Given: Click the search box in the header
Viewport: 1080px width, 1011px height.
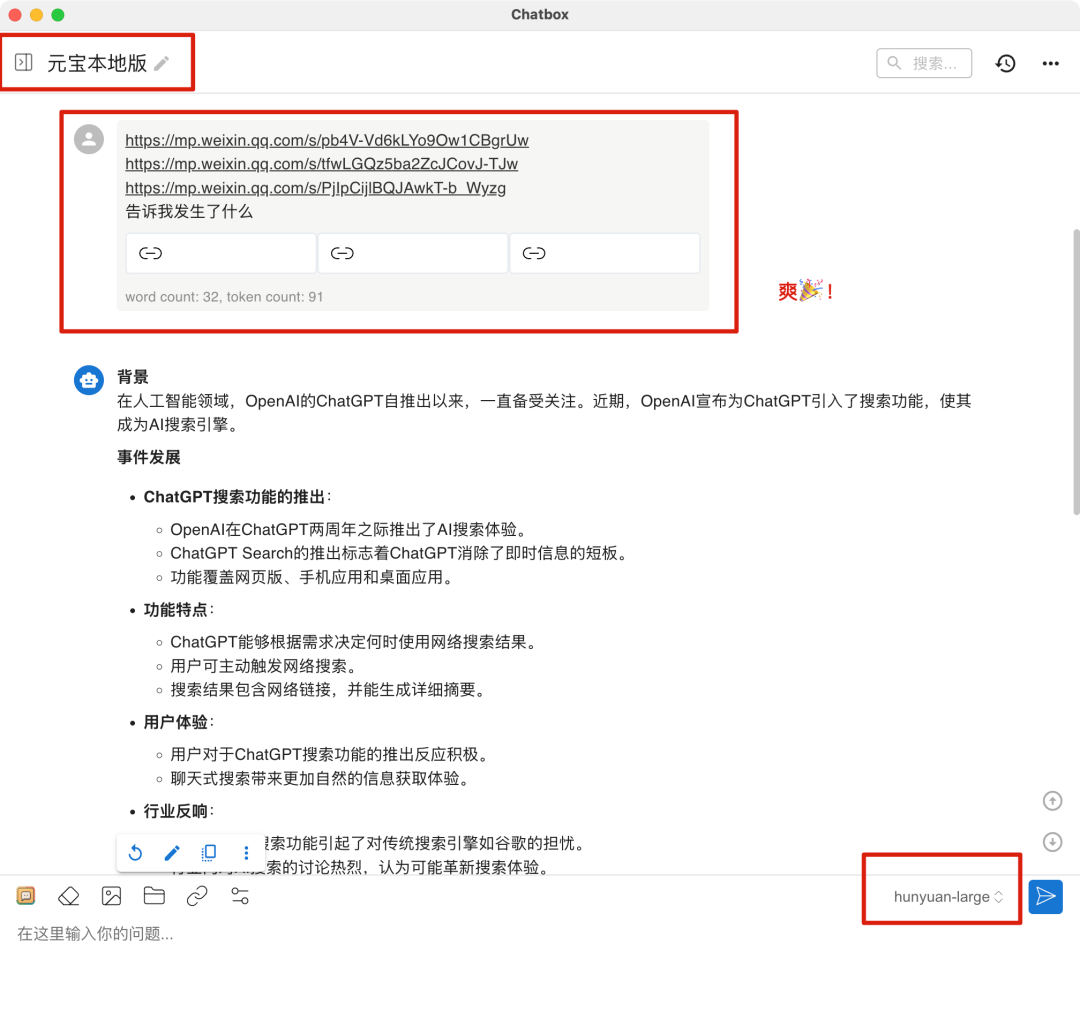Looking at the screenshot, I should tap(924, 63).
